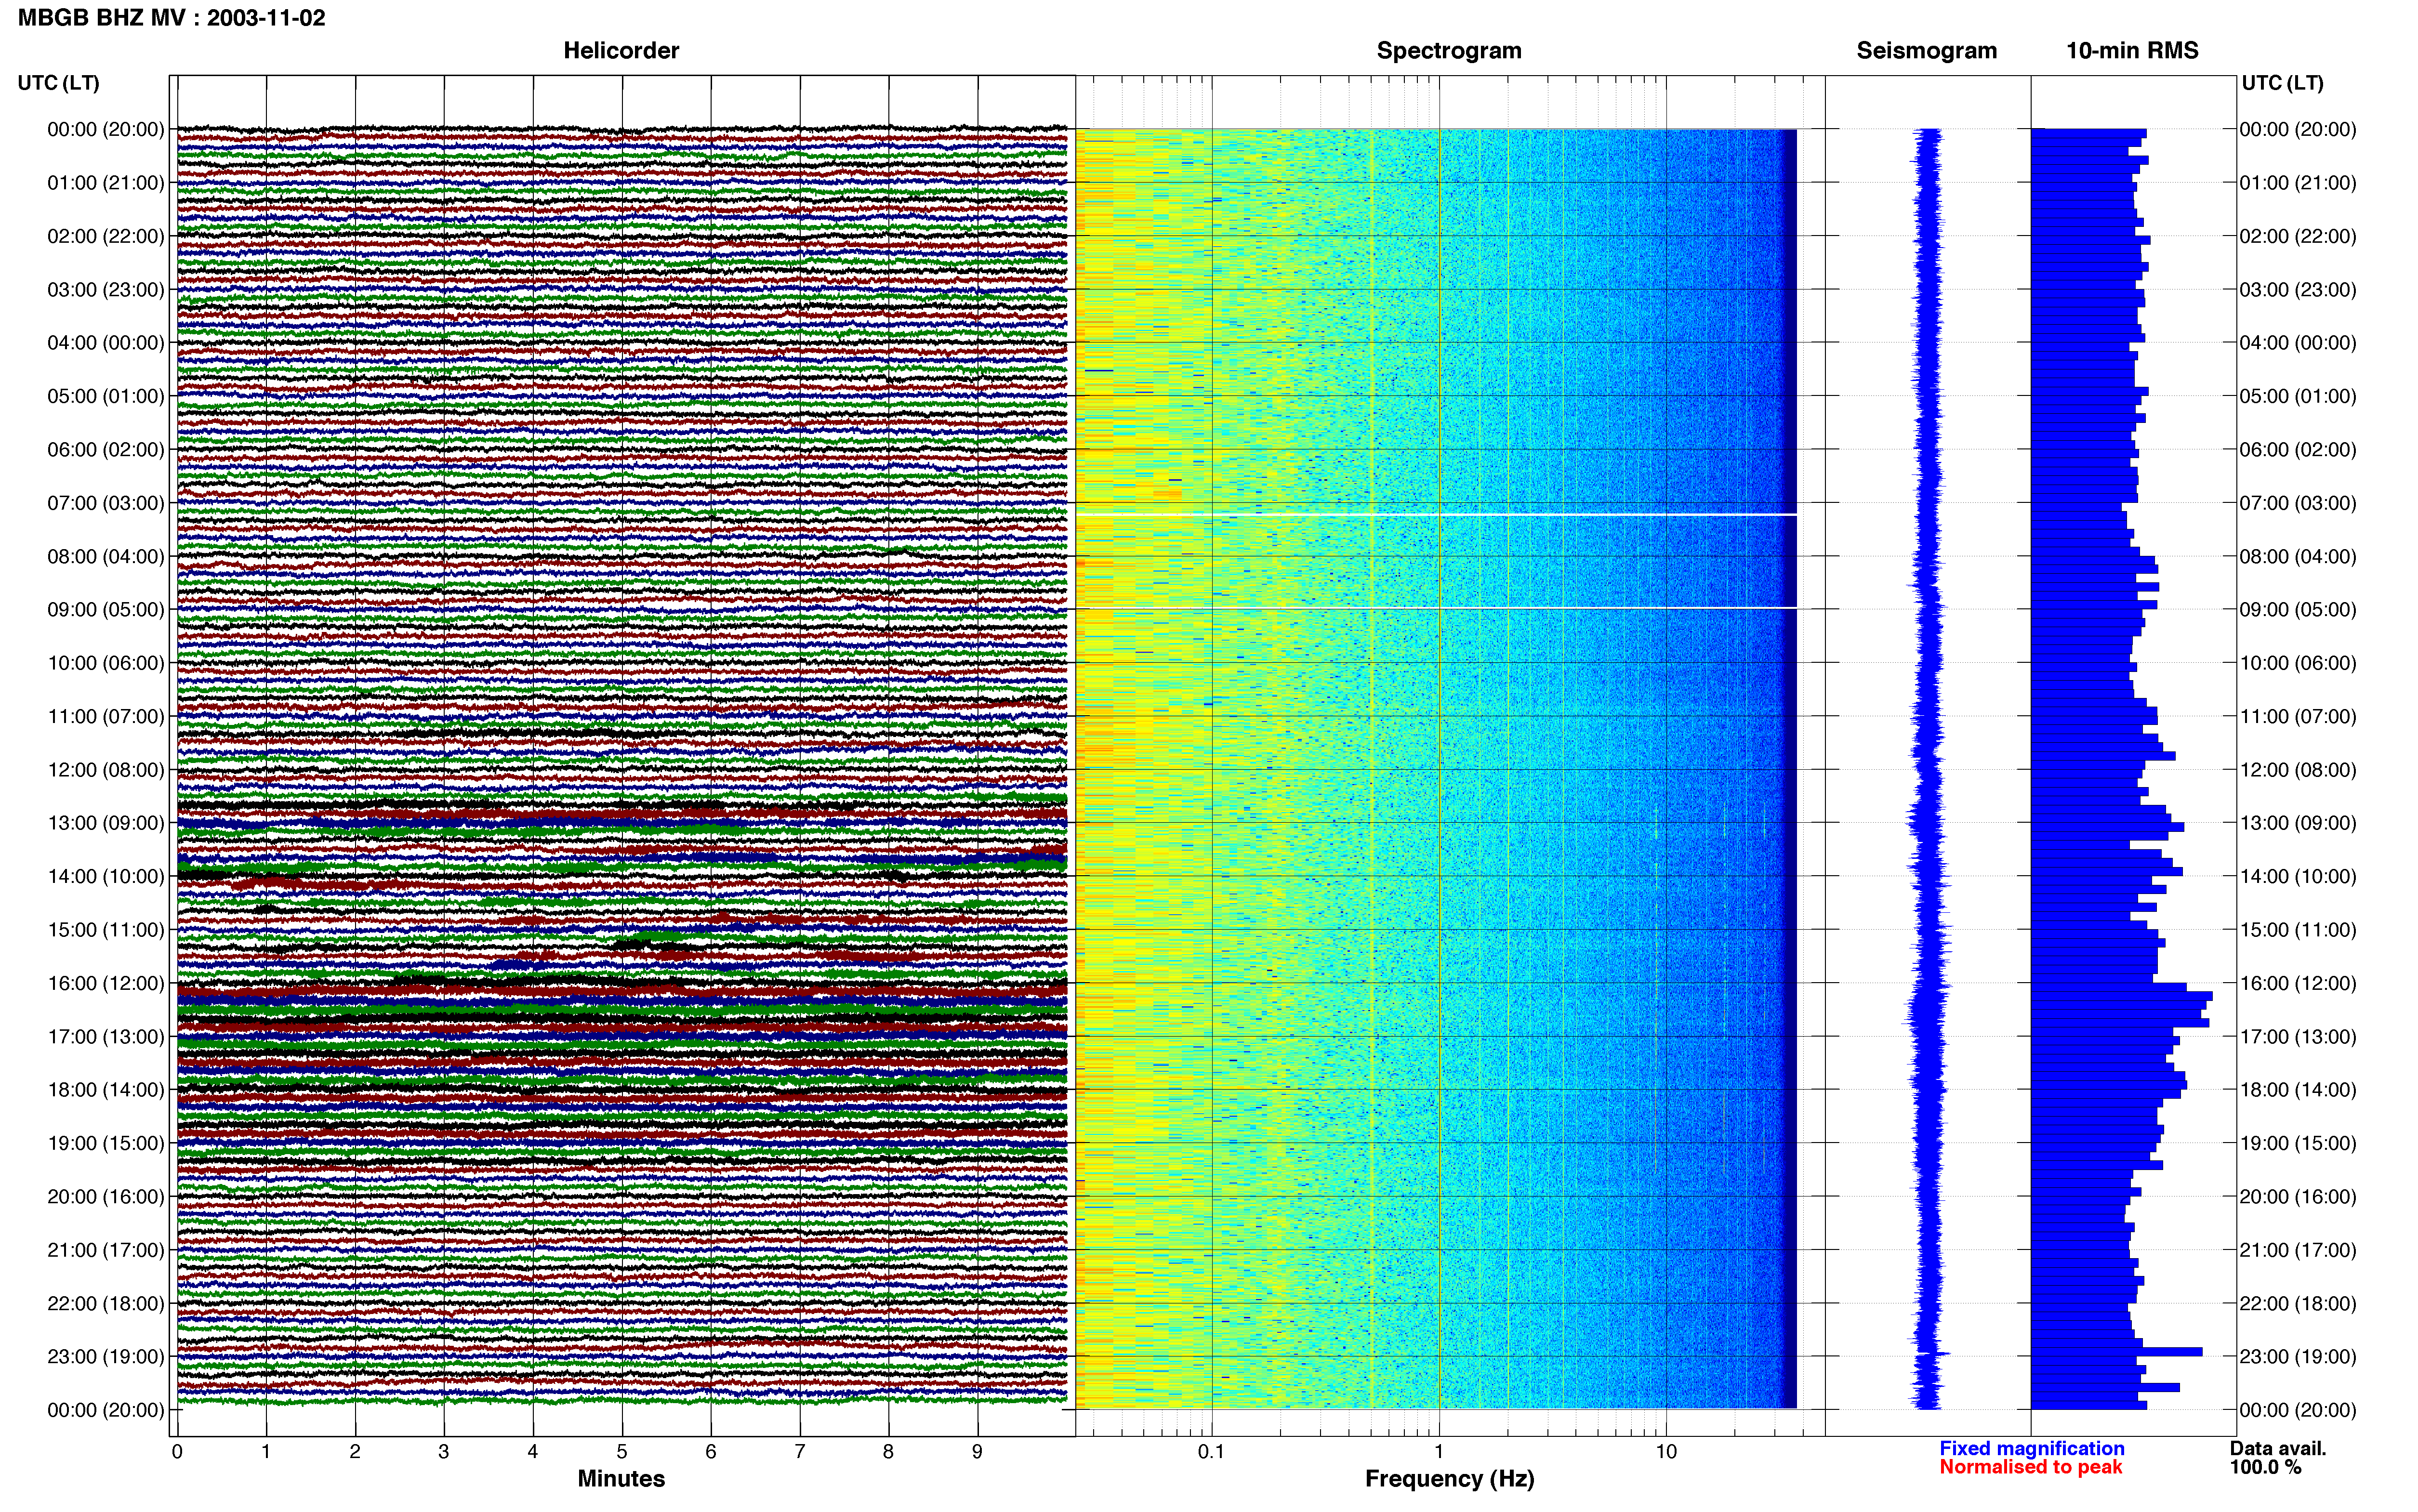Screen dimensions: 2418x1512
Task: Click the frequency tick label '0.1'
Action: pyautogui.click(x=1211, y=1452)
